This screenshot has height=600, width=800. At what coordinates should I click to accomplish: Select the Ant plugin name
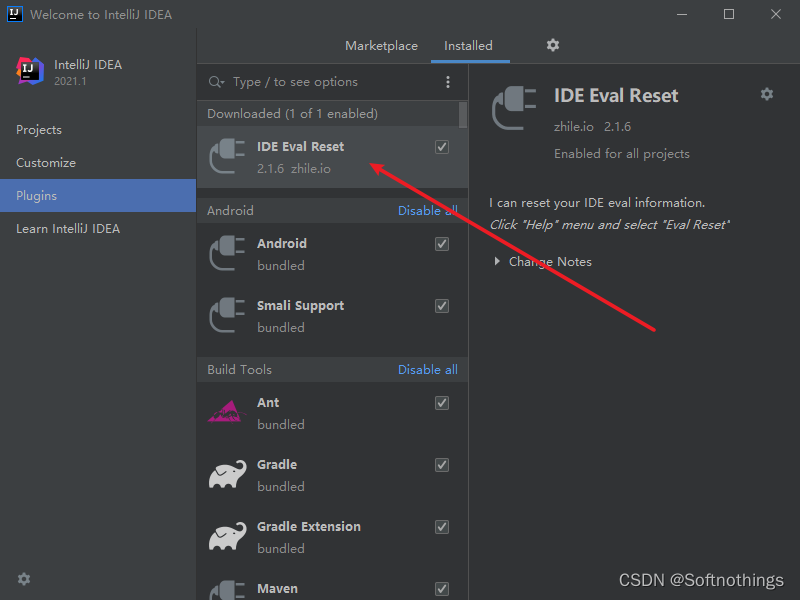268,403
